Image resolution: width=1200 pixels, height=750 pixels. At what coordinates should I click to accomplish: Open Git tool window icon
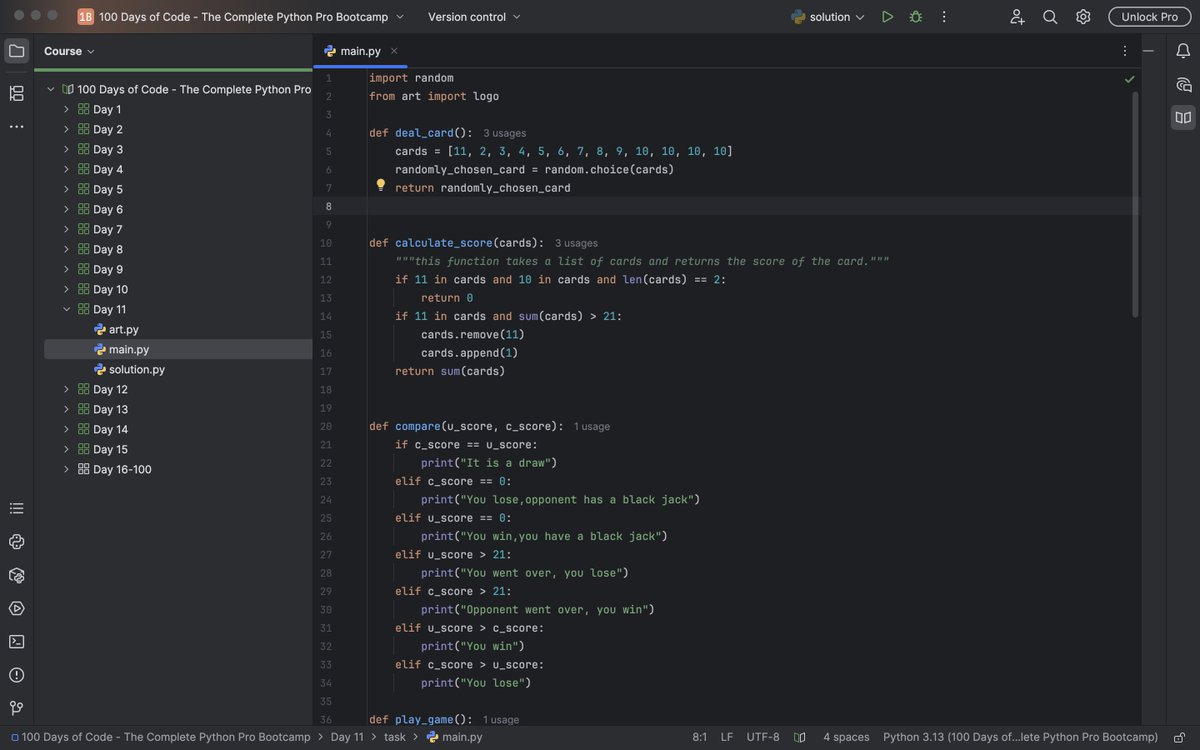[16, 708]
